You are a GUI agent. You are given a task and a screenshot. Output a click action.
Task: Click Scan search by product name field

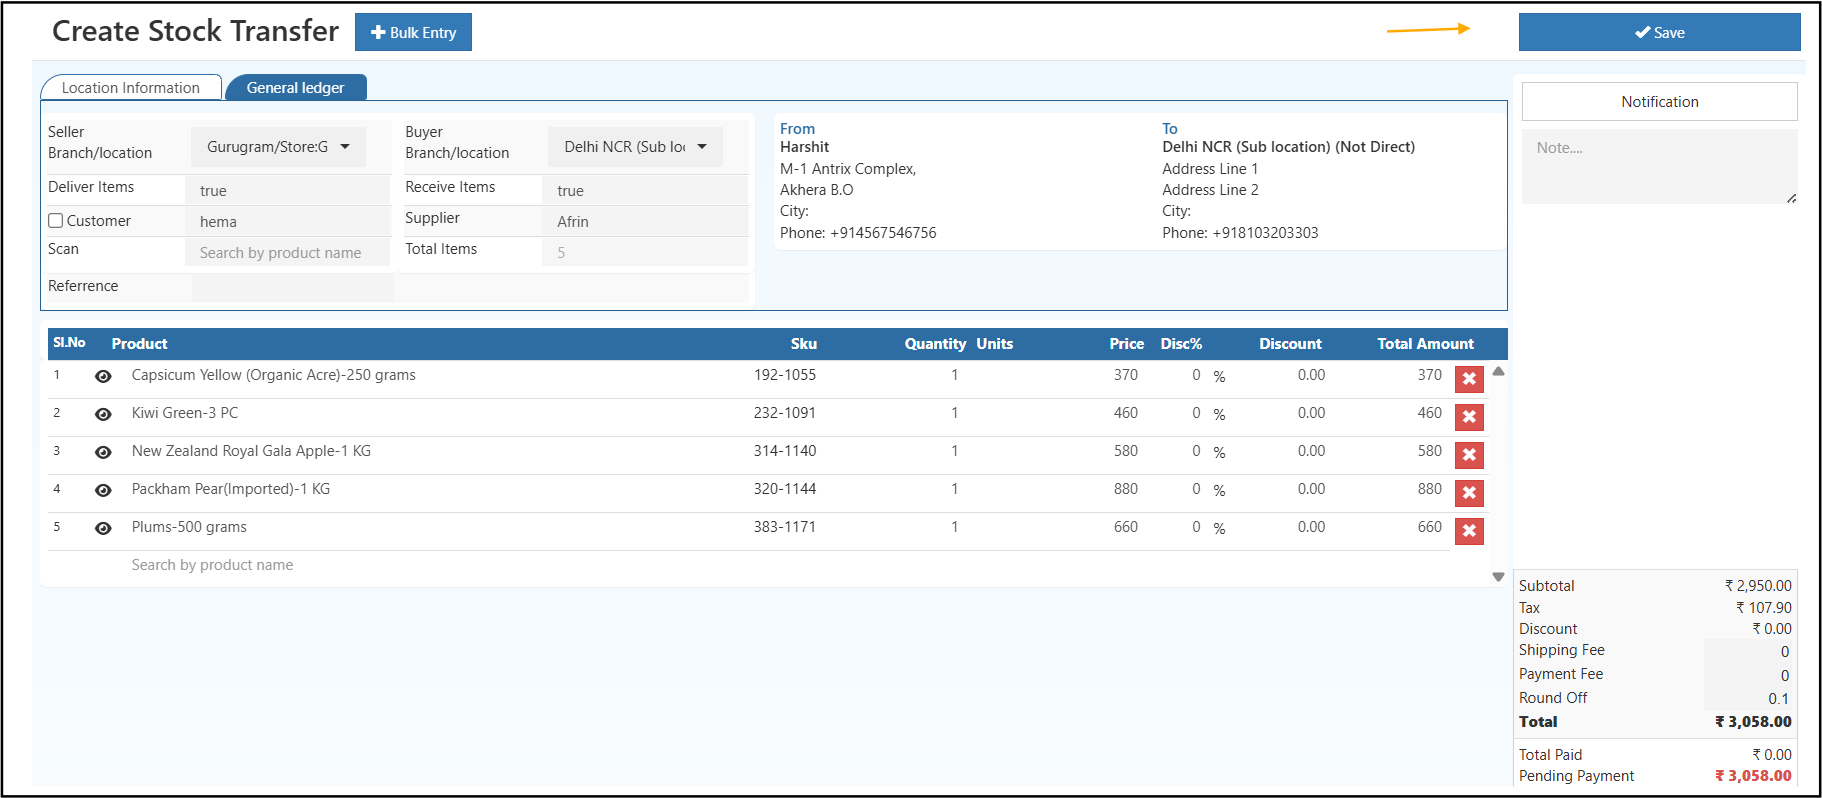tap(288, 253)
